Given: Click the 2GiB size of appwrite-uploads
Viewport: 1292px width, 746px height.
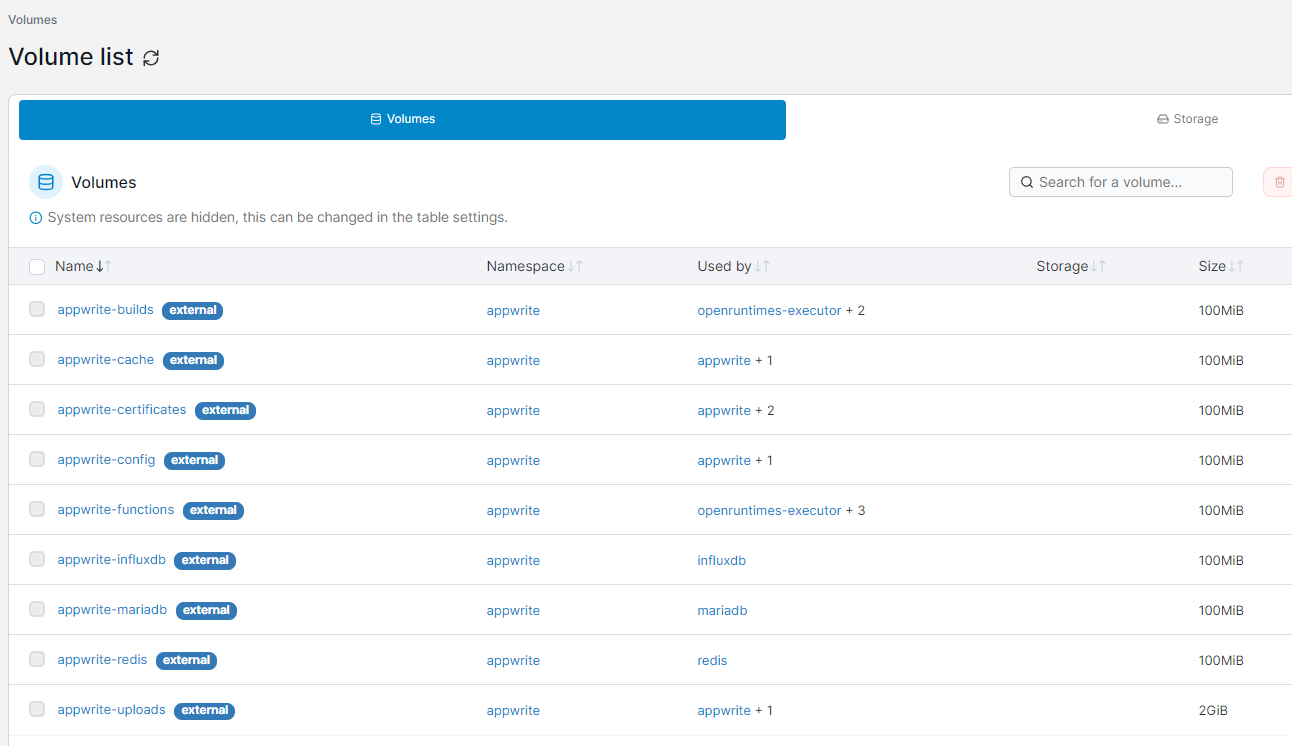Looking at the screenshot, I should [x=1213, y=711].
